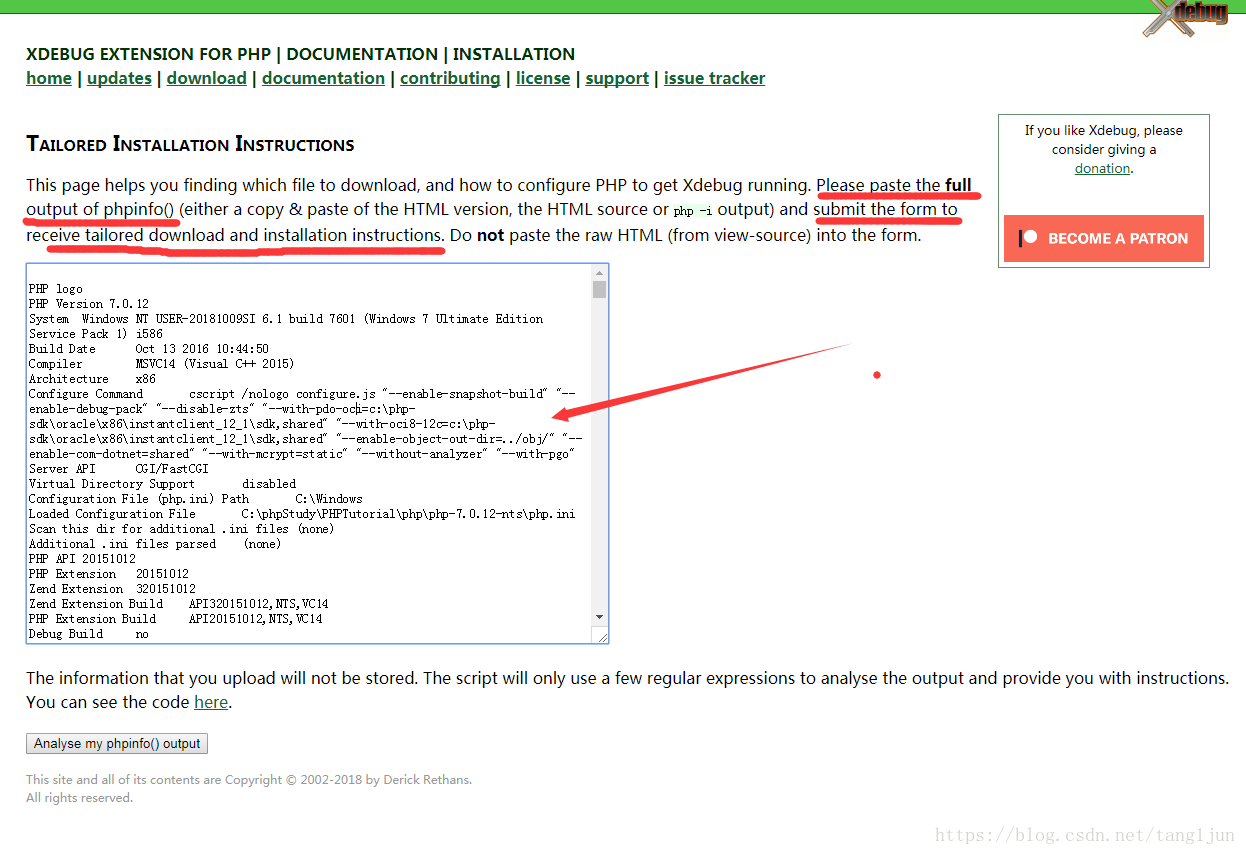
Task: Click the Xdebug logo in the header
Action: pos(1187,18)
